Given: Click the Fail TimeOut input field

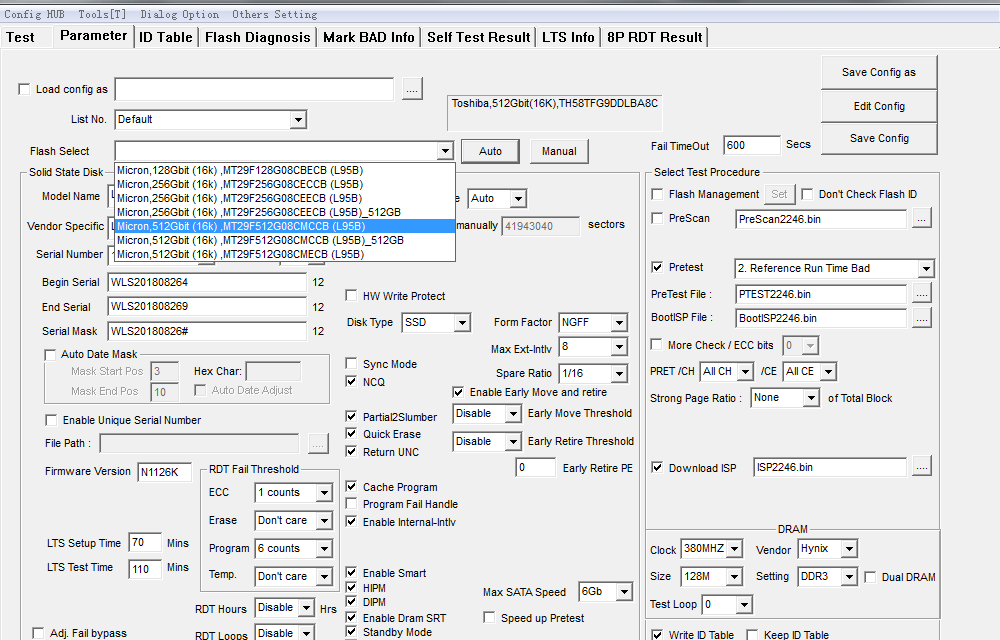Looking at the screenshot, I should coord(752,145).
